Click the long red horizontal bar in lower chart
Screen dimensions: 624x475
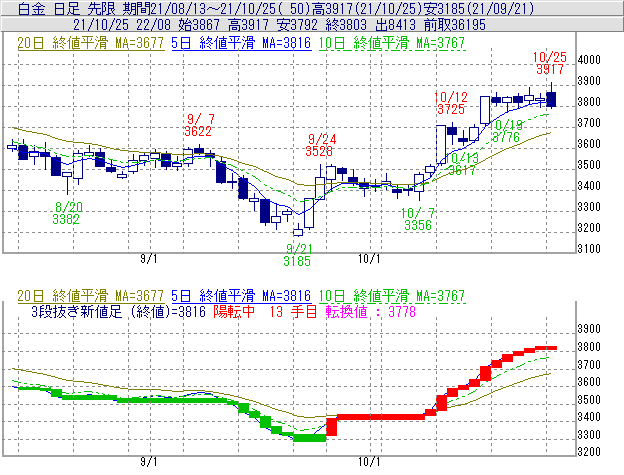pyautogui.click(x=381, y=417)
